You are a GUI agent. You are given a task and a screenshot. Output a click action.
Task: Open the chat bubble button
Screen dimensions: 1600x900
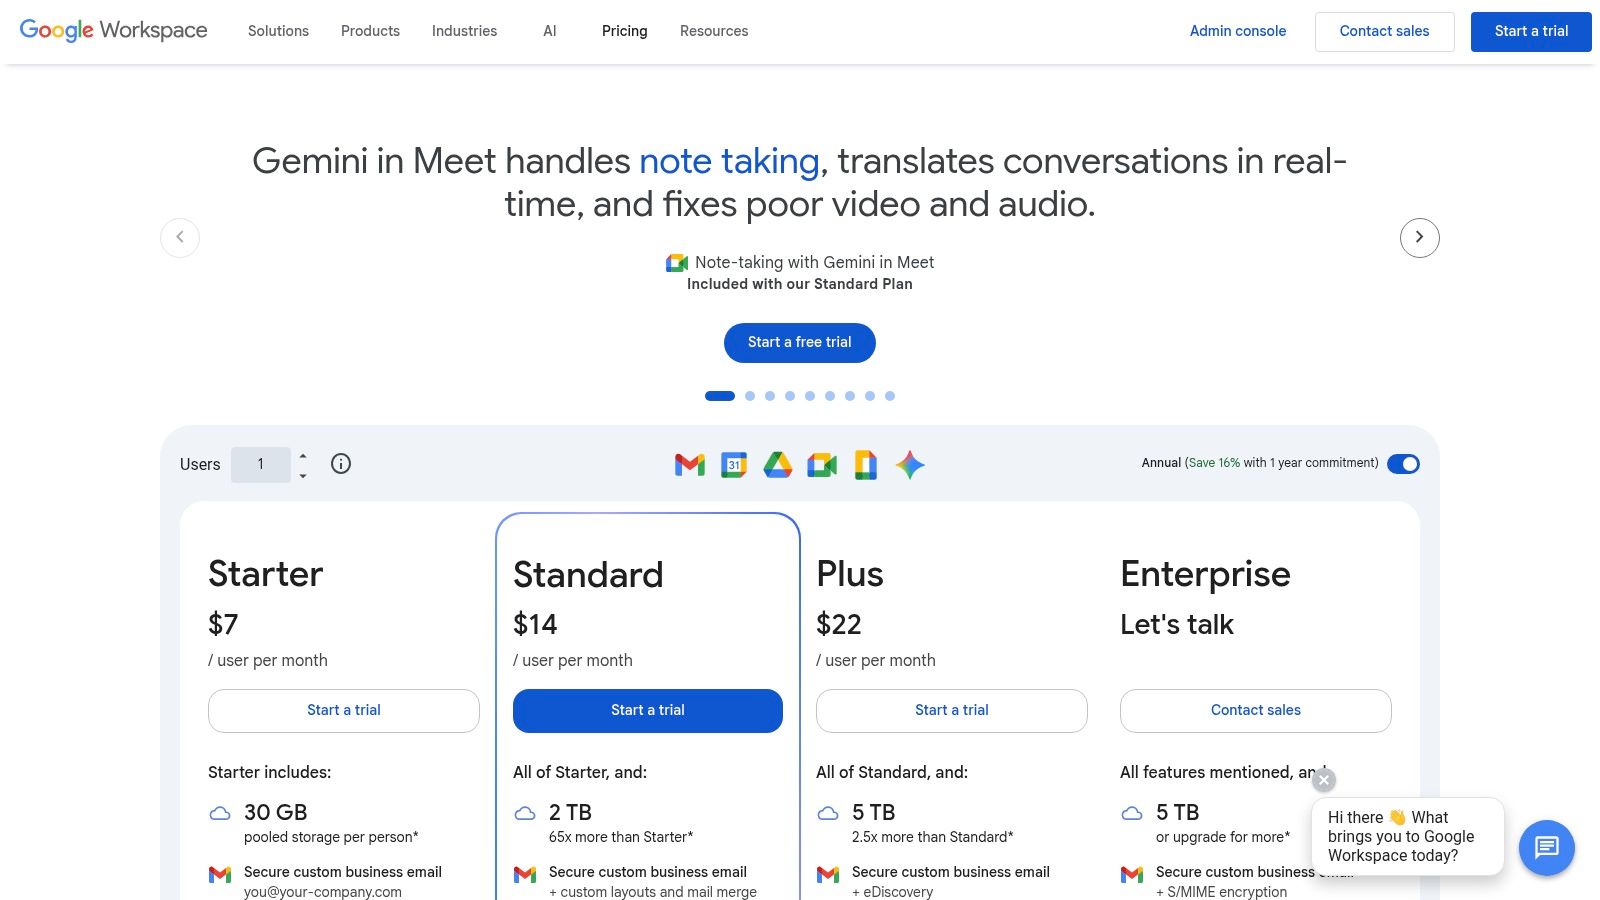[x=1547, y=848]
